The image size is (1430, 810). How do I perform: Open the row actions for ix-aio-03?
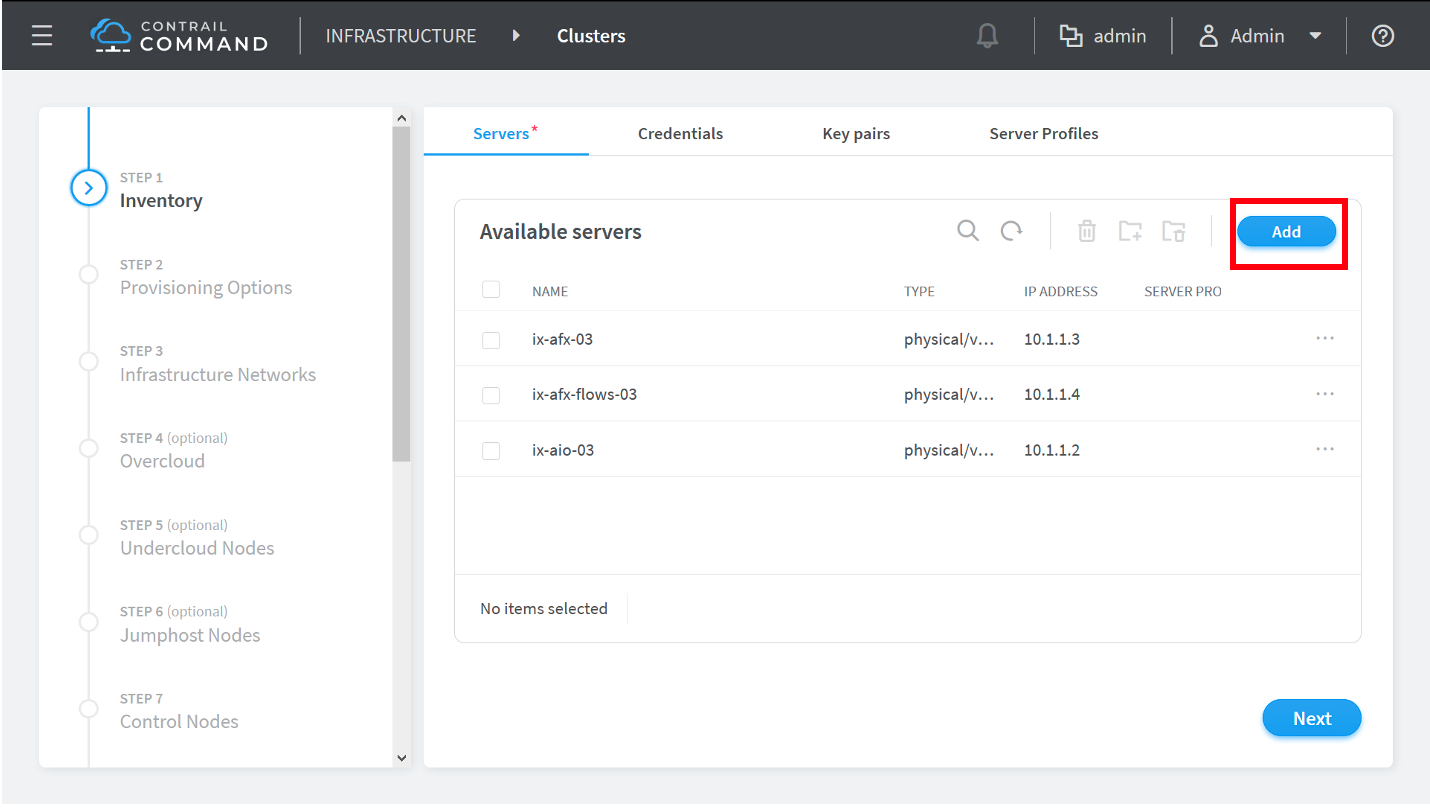point(1325,449)
